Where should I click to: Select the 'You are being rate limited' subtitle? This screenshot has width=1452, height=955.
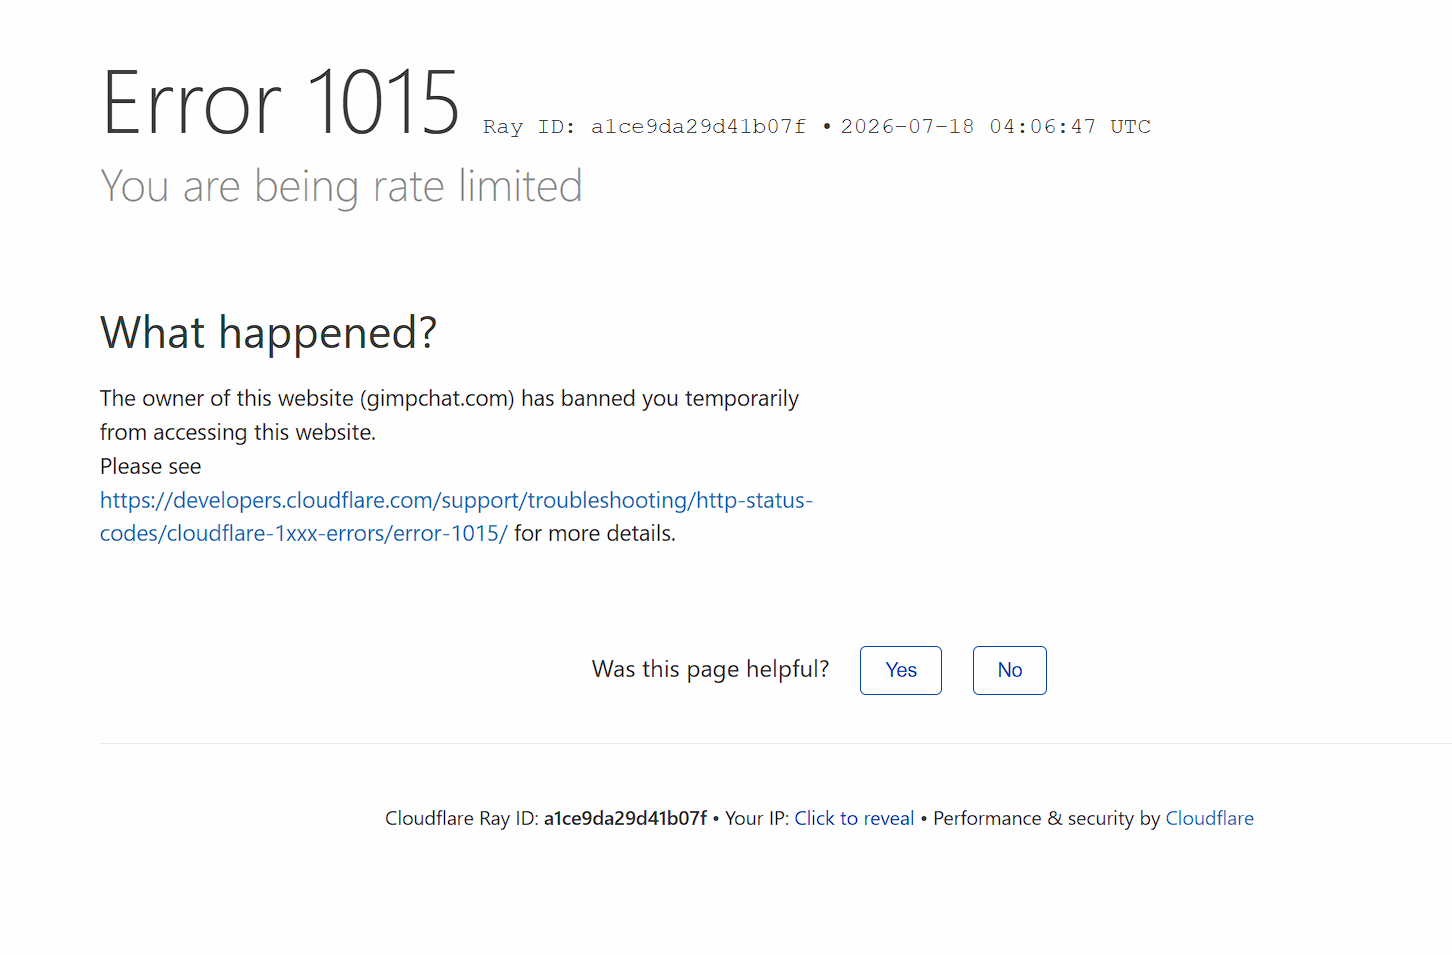[x=341, y=187]
